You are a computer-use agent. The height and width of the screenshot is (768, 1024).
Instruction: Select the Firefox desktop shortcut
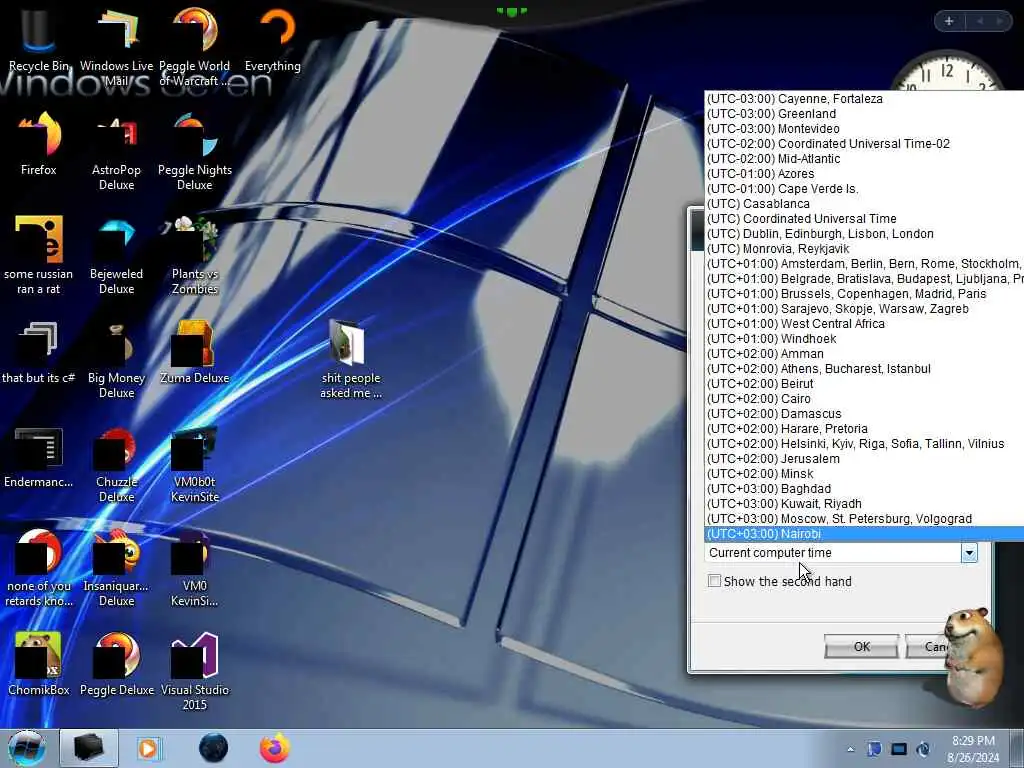[39, 144]
